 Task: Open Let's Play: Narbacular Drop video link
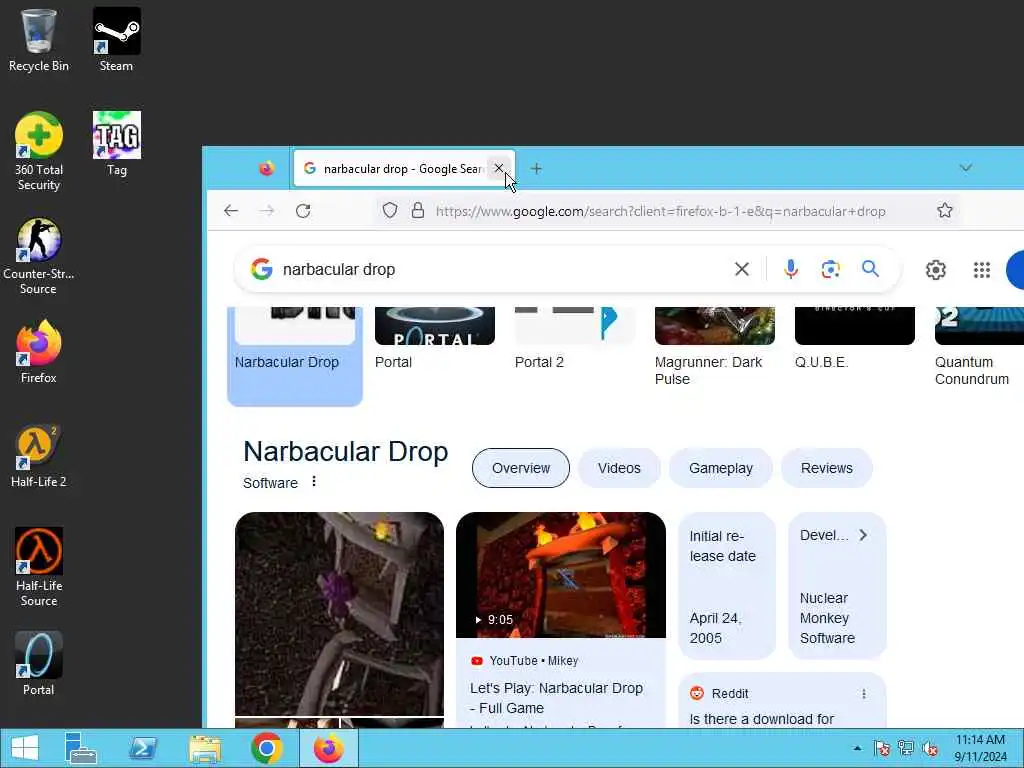tap(556, 698)
